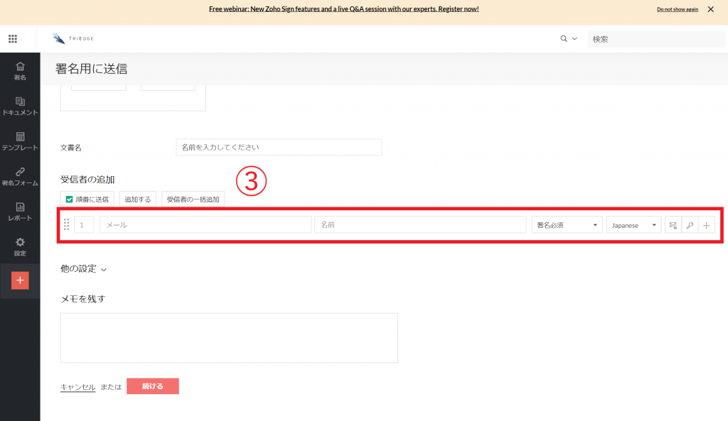The width and height of the screenshot is (728, 421).
Task: Focus the 検索 search field
Action: (x=656, y=39)
